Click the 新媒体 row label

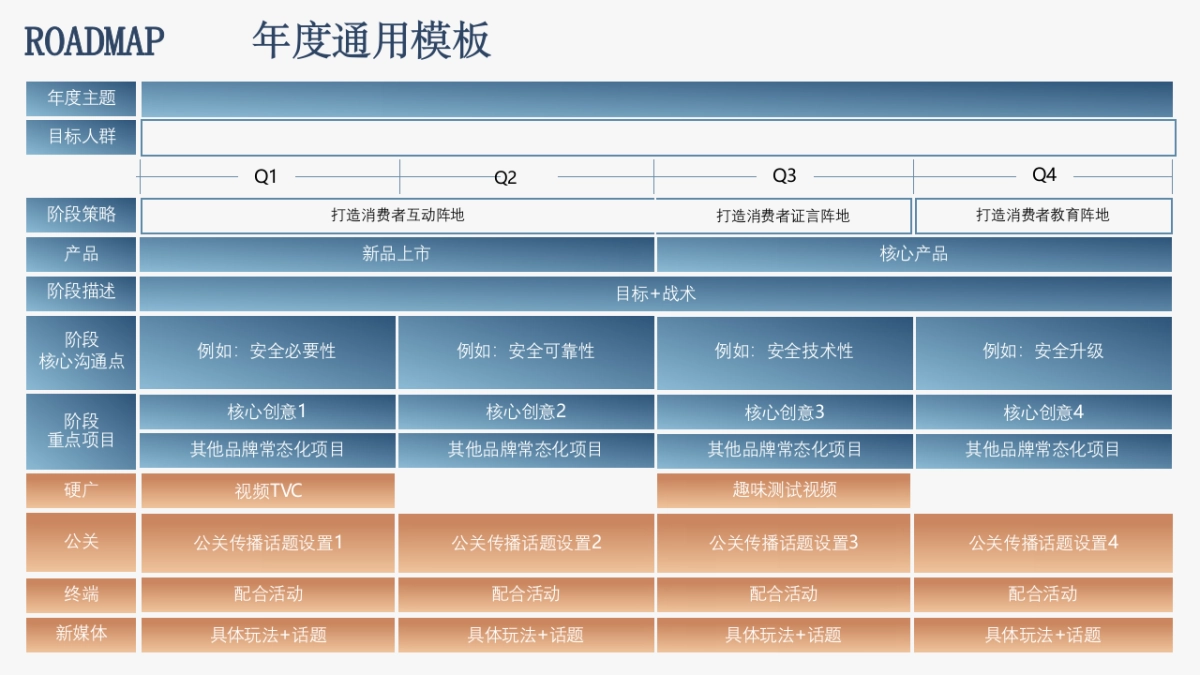point(81,634)
